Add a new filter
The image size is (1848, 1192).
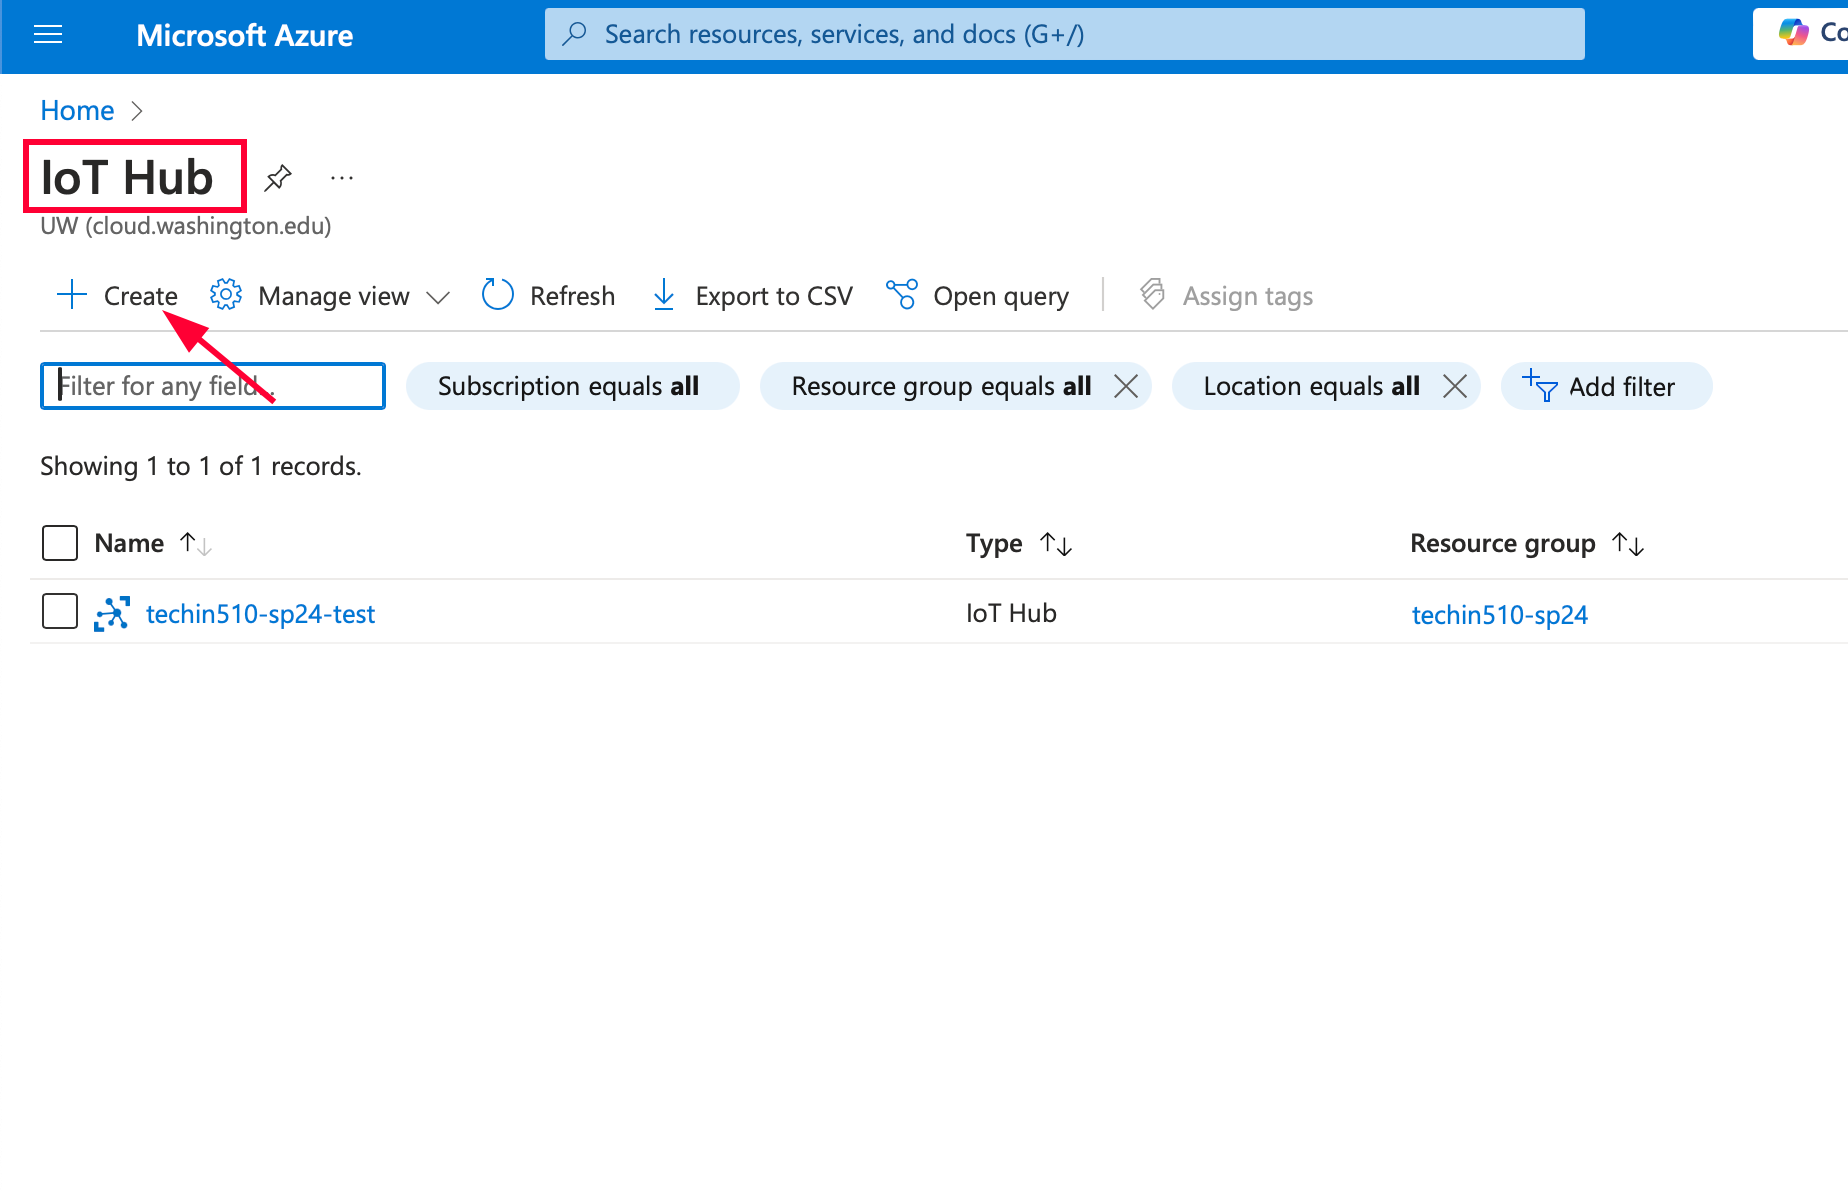[x=1606, y=386]
